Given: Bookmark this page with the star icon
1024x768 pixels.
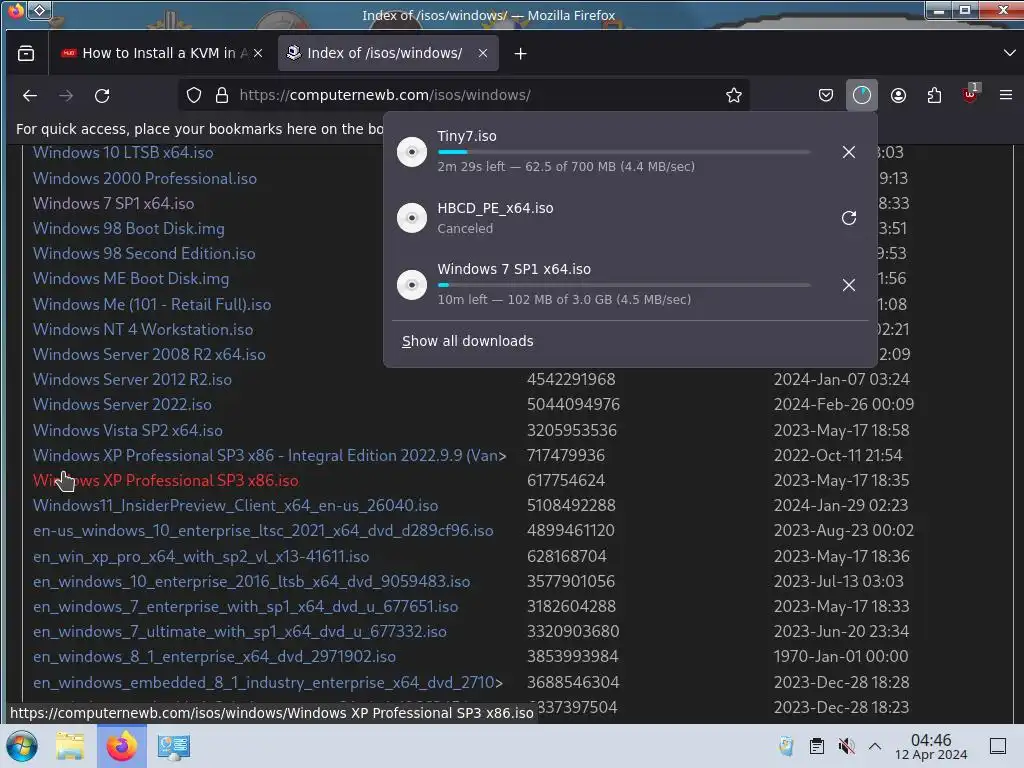Looking at the screenshot, I should coord(734,95).
